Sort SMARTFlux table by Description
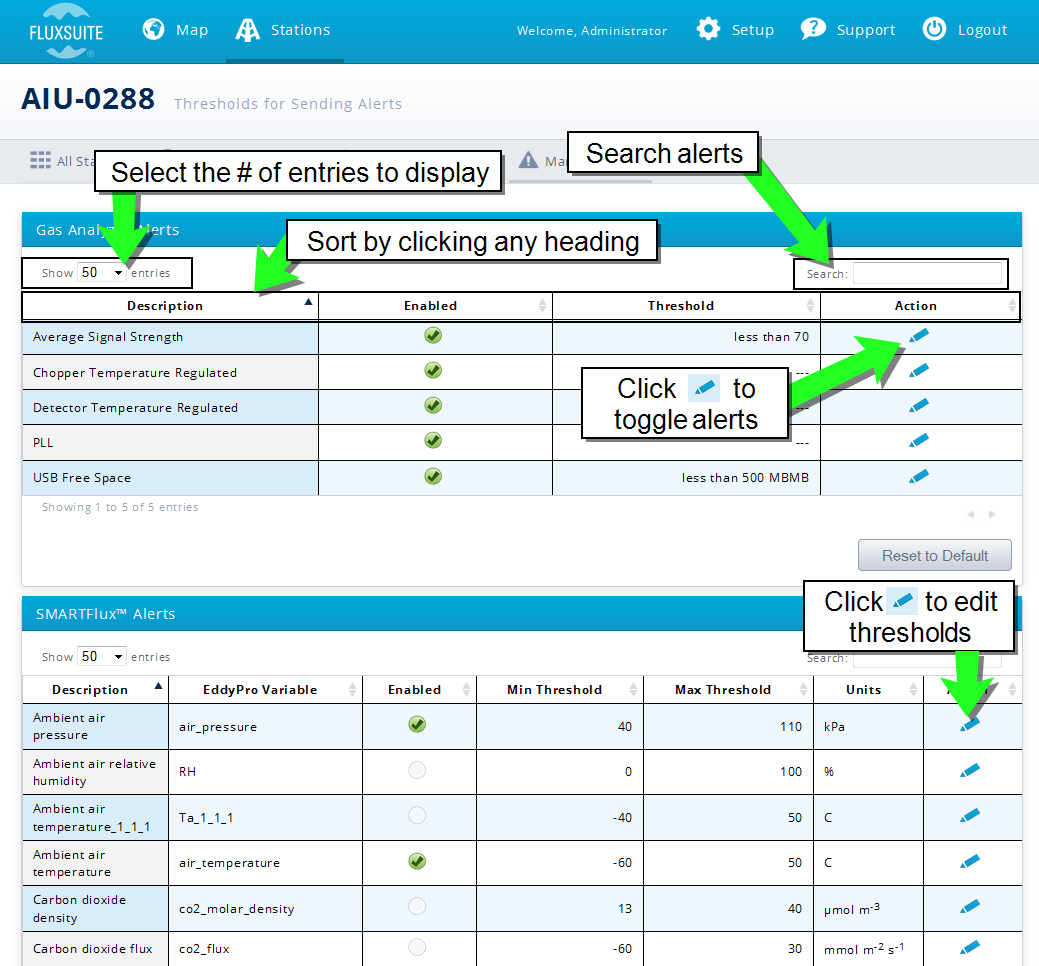Image resolution: width=1039 pixels, height=966 pixels. [x=95, y=690]
